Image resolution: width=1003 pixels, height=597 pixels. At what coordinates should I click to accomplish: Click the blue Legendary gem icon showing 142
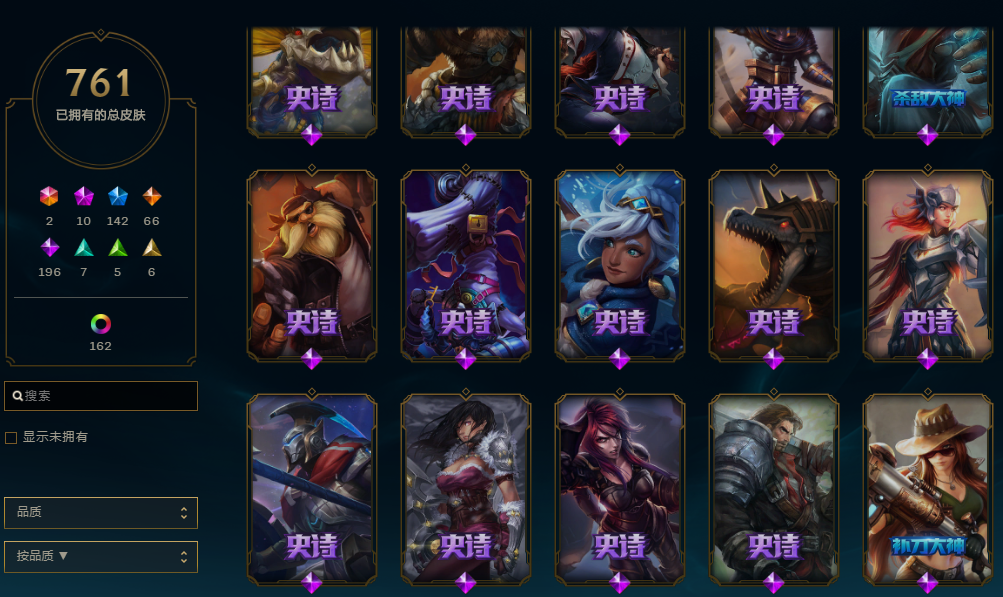pos(118,196)
